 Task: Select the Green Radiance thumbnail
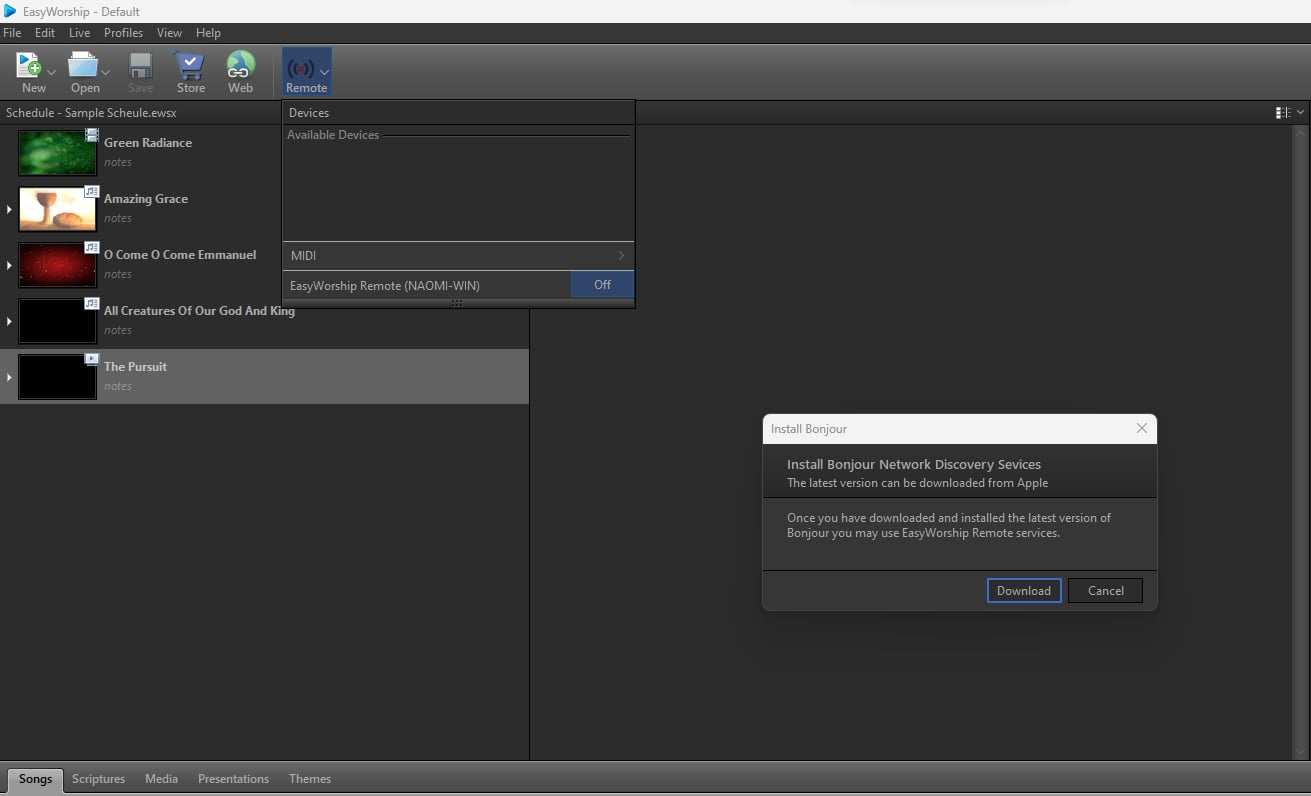tap(57, 153)
